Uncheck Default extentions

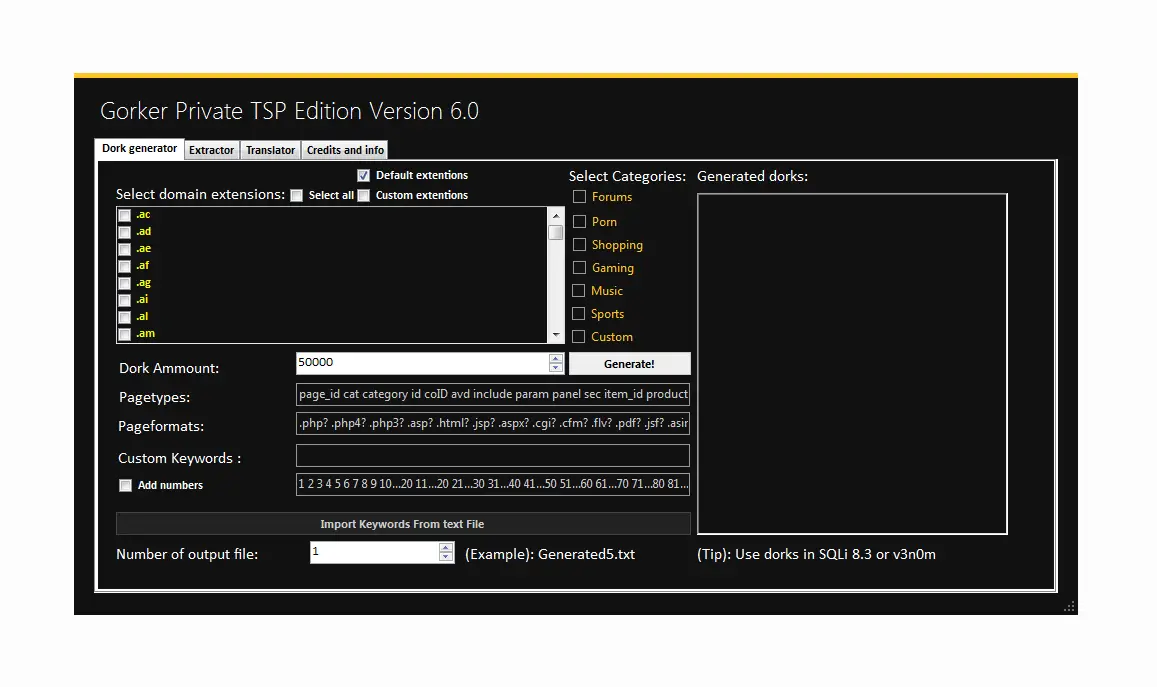[363, 175]
